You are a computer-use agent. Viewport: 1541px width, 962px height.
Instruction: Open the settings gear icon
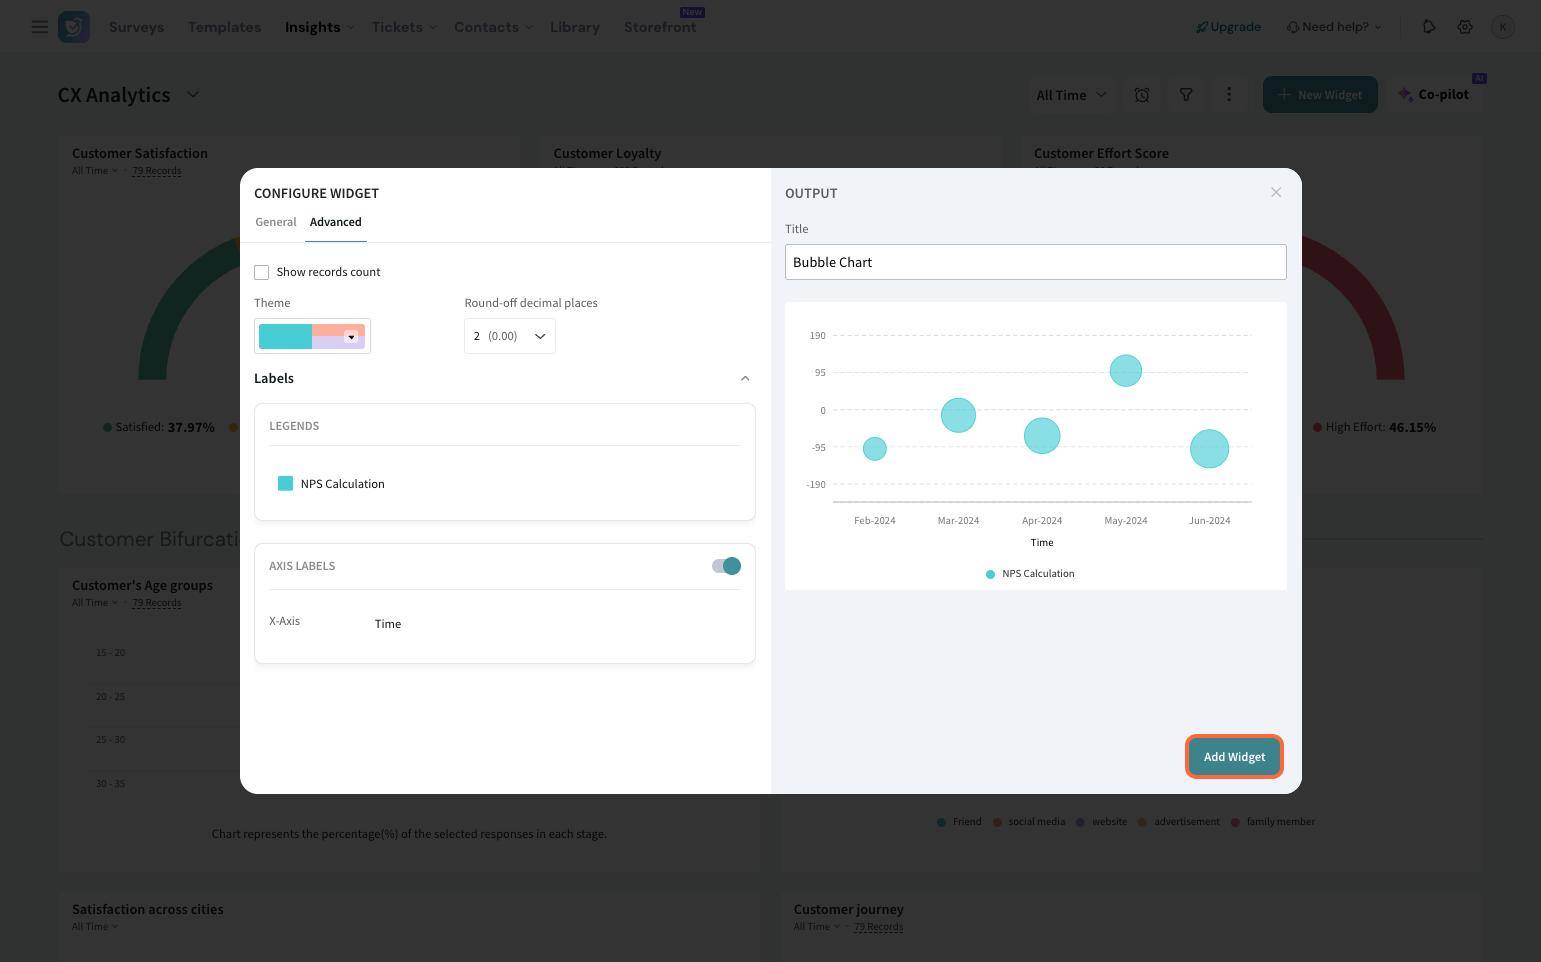coord(1465,27)
